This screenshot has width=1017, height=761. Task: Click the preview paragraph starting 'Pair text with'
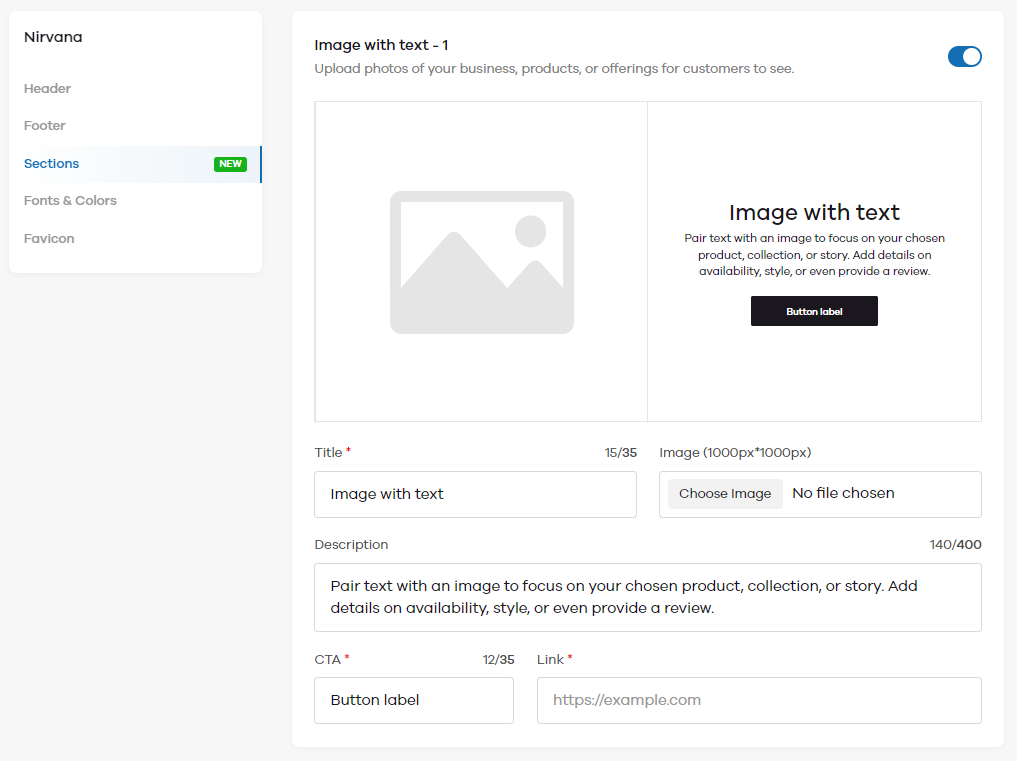[814, 254]
